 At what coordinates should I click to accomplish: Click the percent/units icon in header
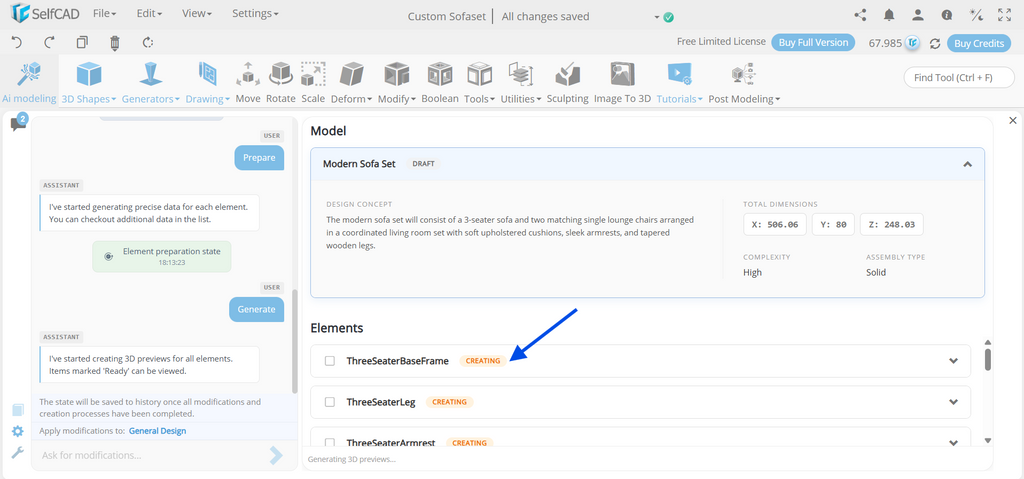click(x=976, y=15)
